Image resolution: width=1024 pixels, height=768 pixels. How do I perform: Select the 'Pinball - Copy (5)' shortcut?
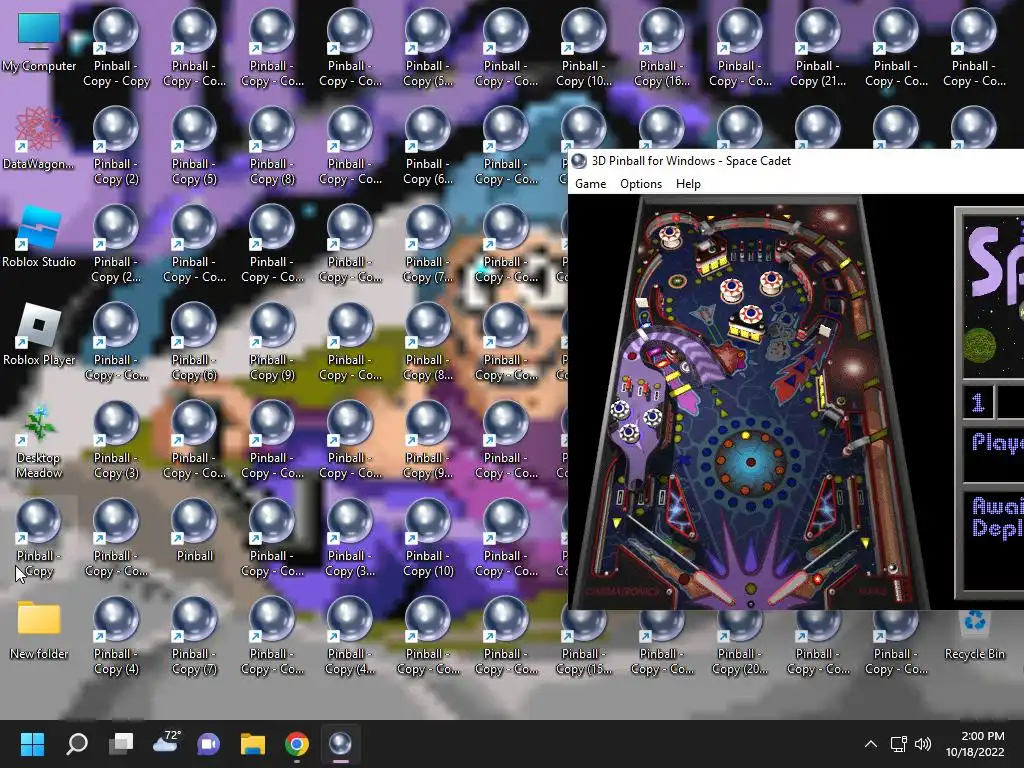195,146
